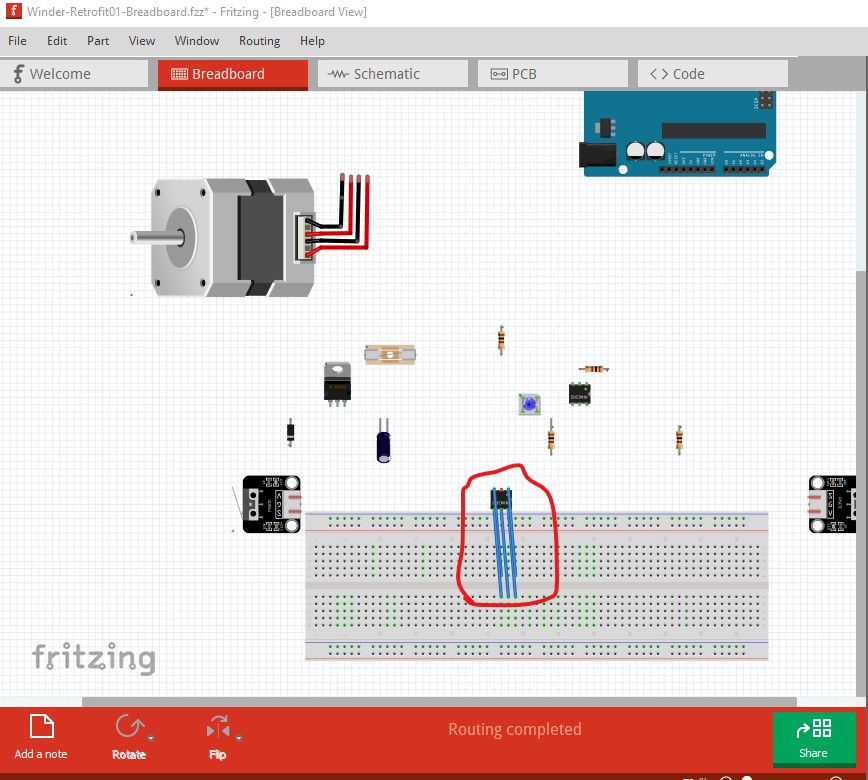
Task: Click the Add a note button
Action: [x=41, y=737]
